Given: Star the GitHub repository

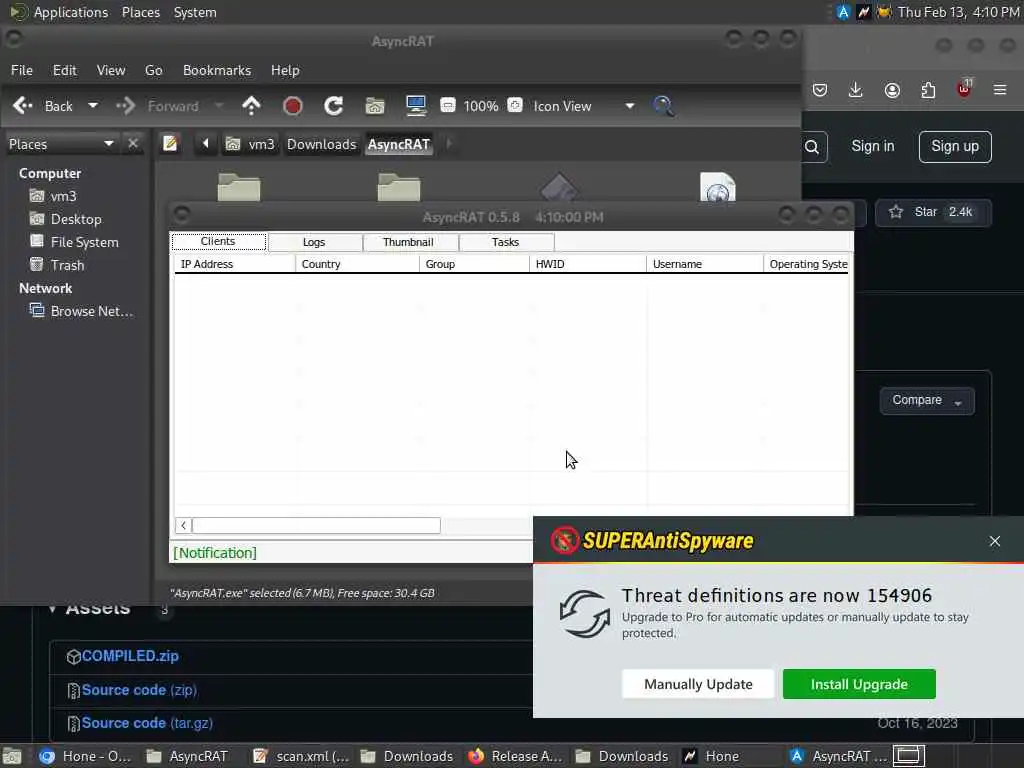Looking at the screenshot, I should pos(933,212).
